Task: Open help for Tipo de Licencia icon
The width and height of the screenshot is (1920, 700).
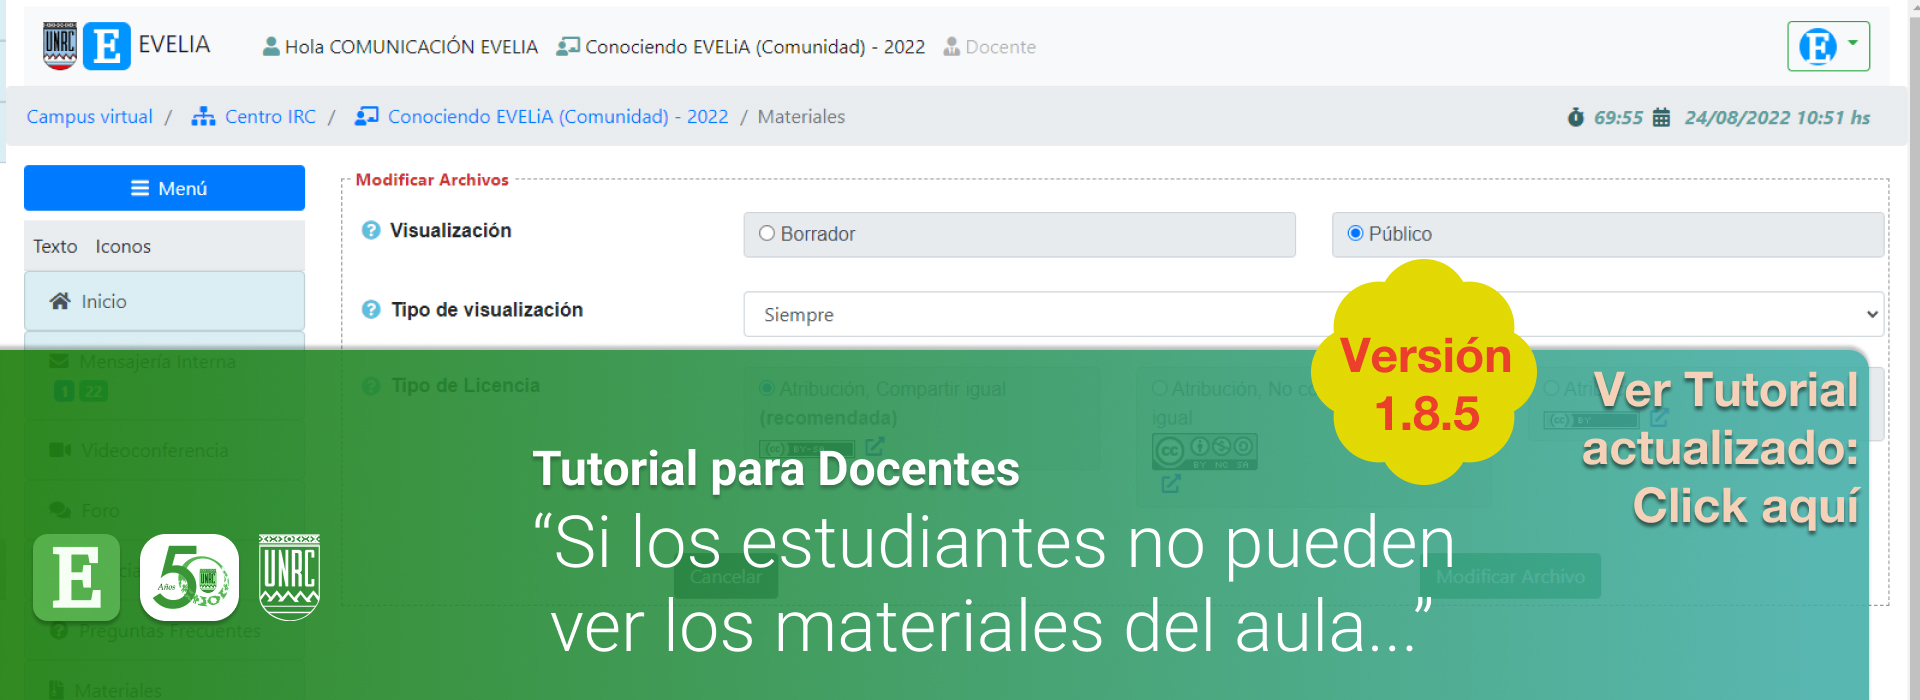Action: click(371, 386)
